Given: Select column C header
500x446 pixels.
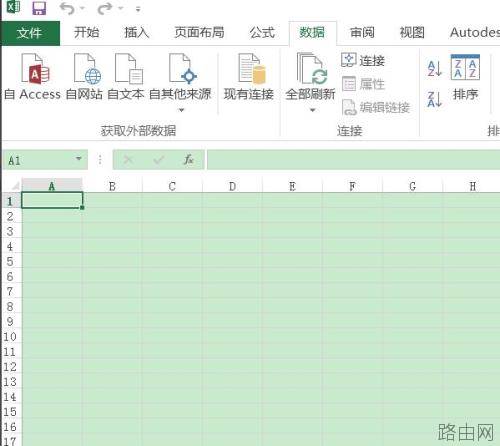Looking at the screenshot, I should click(172, 186).
